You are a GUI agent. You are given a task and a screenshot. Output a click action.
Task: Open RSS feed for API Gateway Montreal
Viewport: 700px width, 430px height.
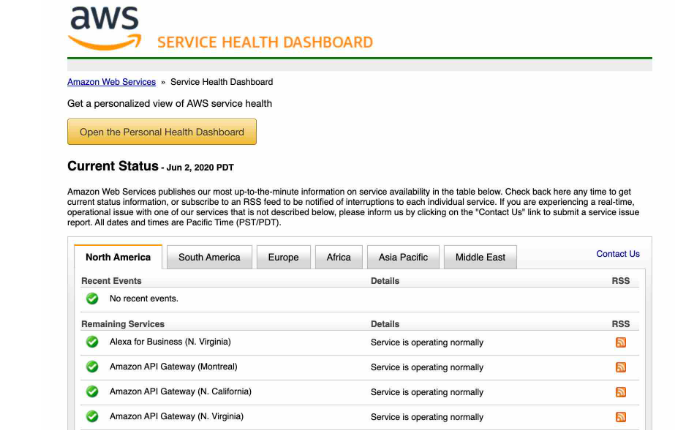coord(621,367)
